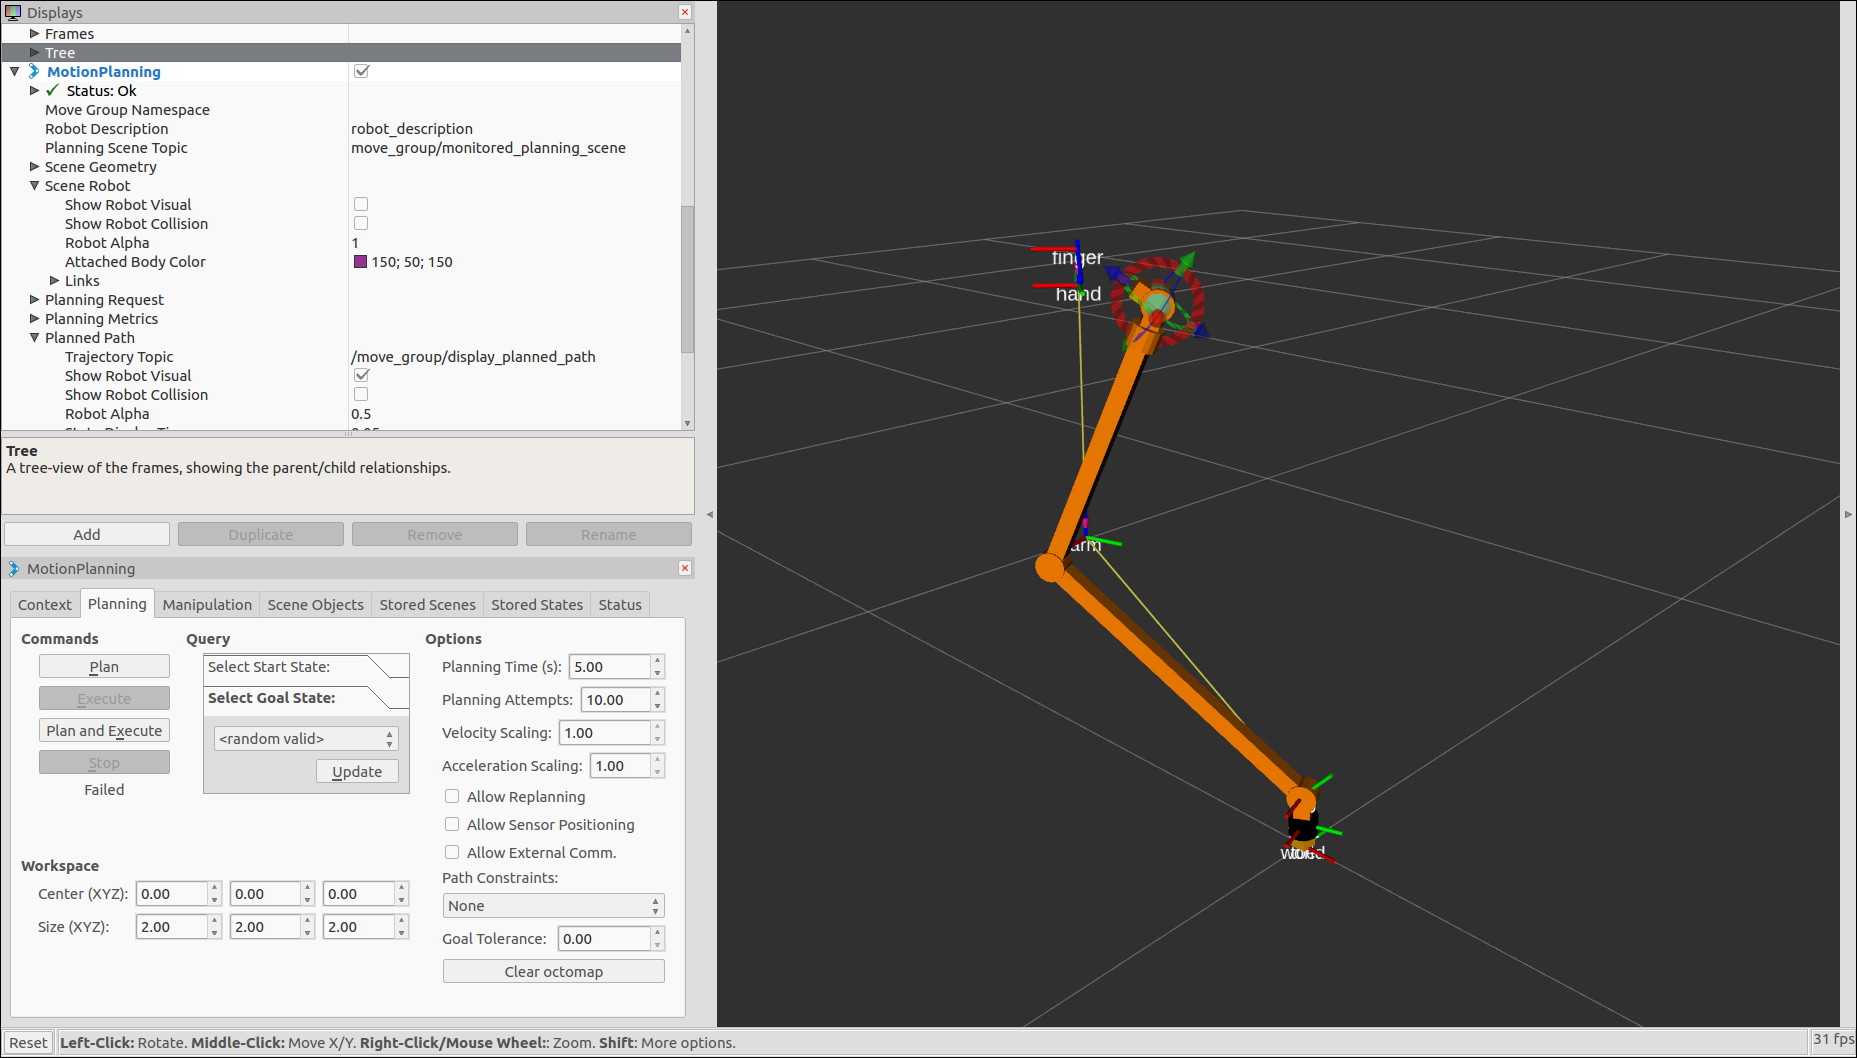Collapse the MotionPlanning display tree
The width and height of the screenshot is (1857, 1058).
(15, 71)
